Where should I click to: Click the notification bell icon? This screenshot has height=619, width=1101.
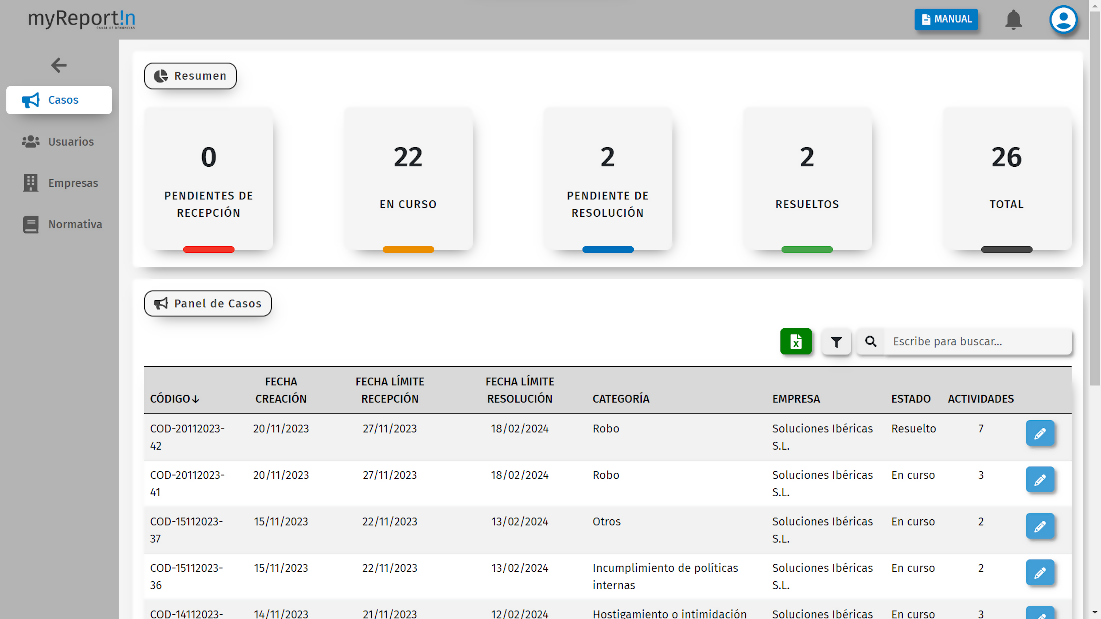[1013, 20]
